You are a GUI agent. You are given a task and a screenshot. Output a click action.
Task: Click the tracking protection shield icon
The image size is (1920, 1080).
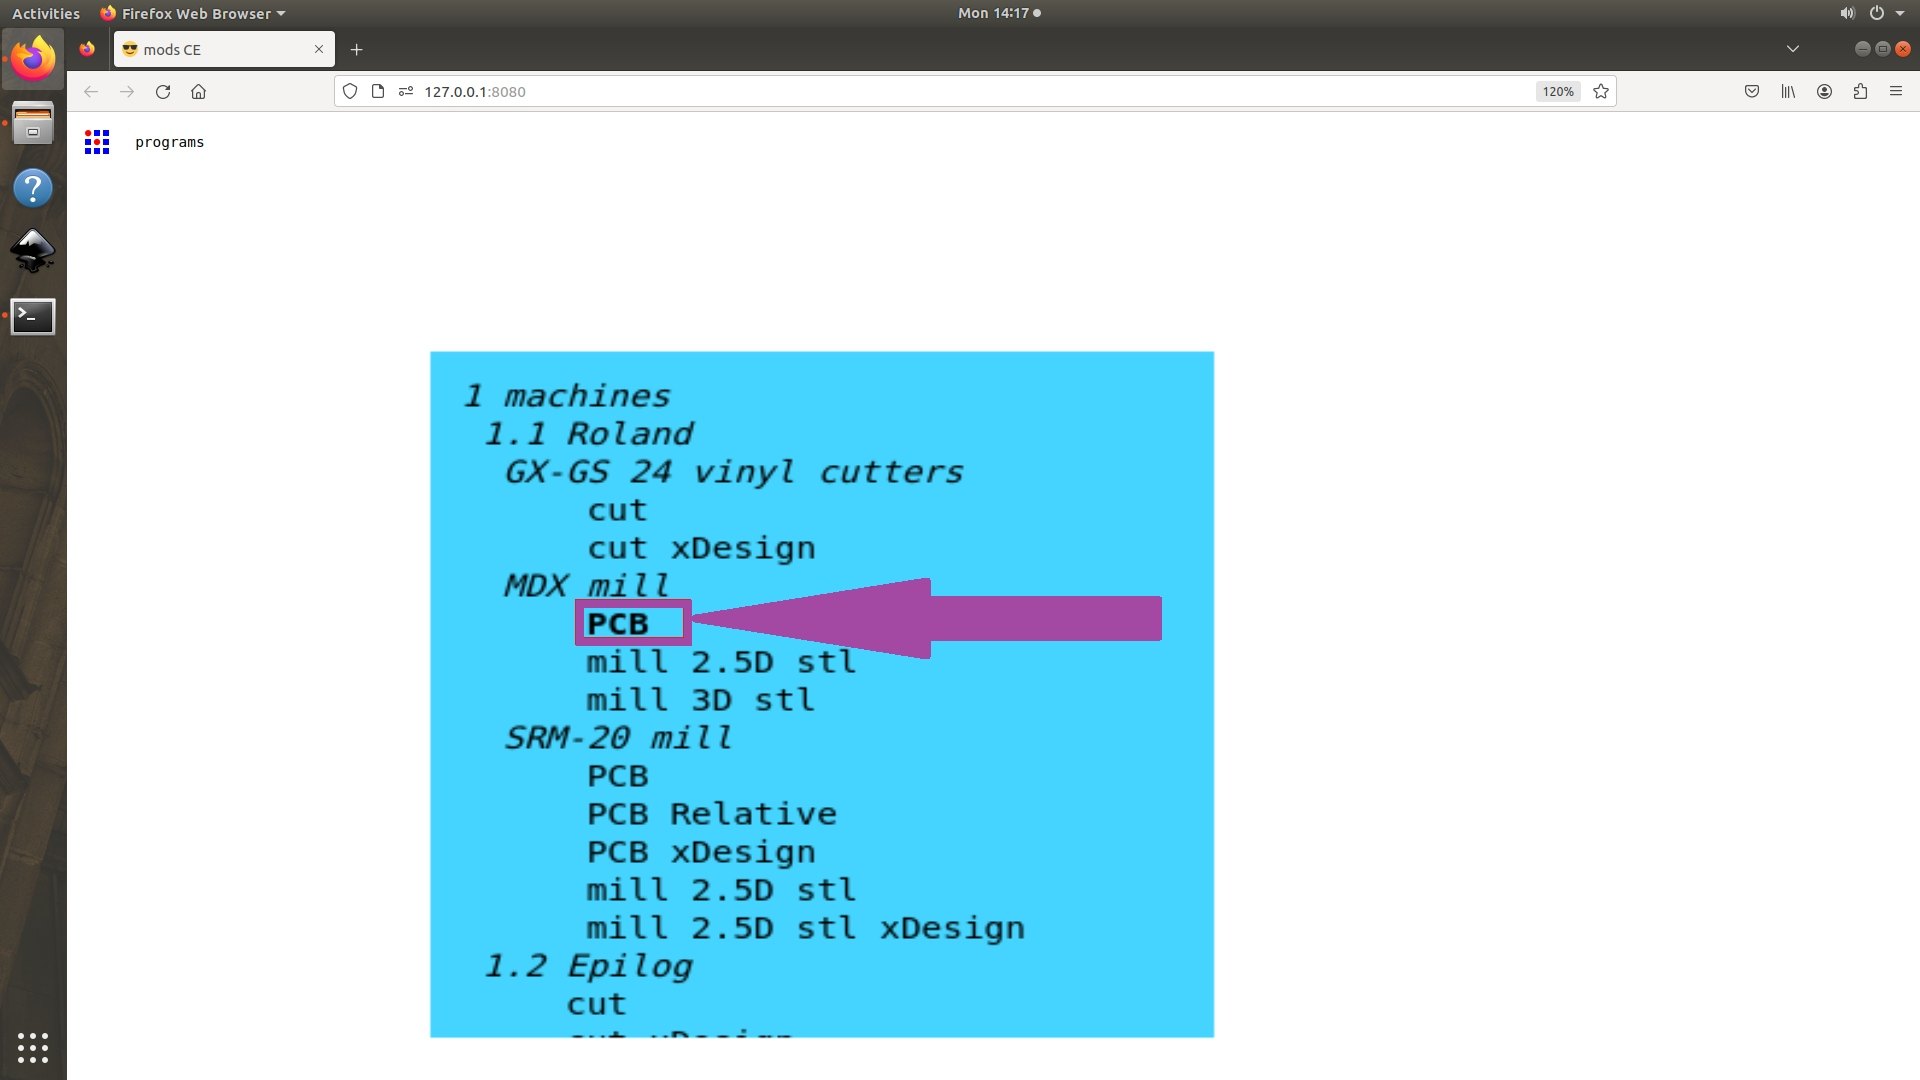click(x=350, y=91)
